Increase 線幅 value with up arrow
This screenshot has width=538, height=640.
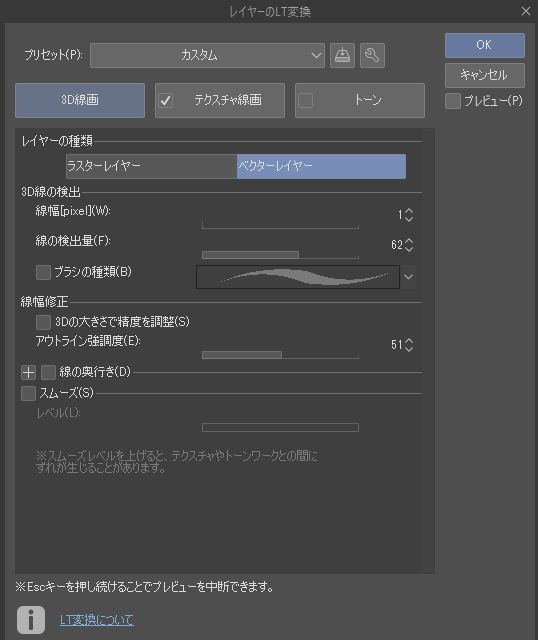[x=409, y=211]
